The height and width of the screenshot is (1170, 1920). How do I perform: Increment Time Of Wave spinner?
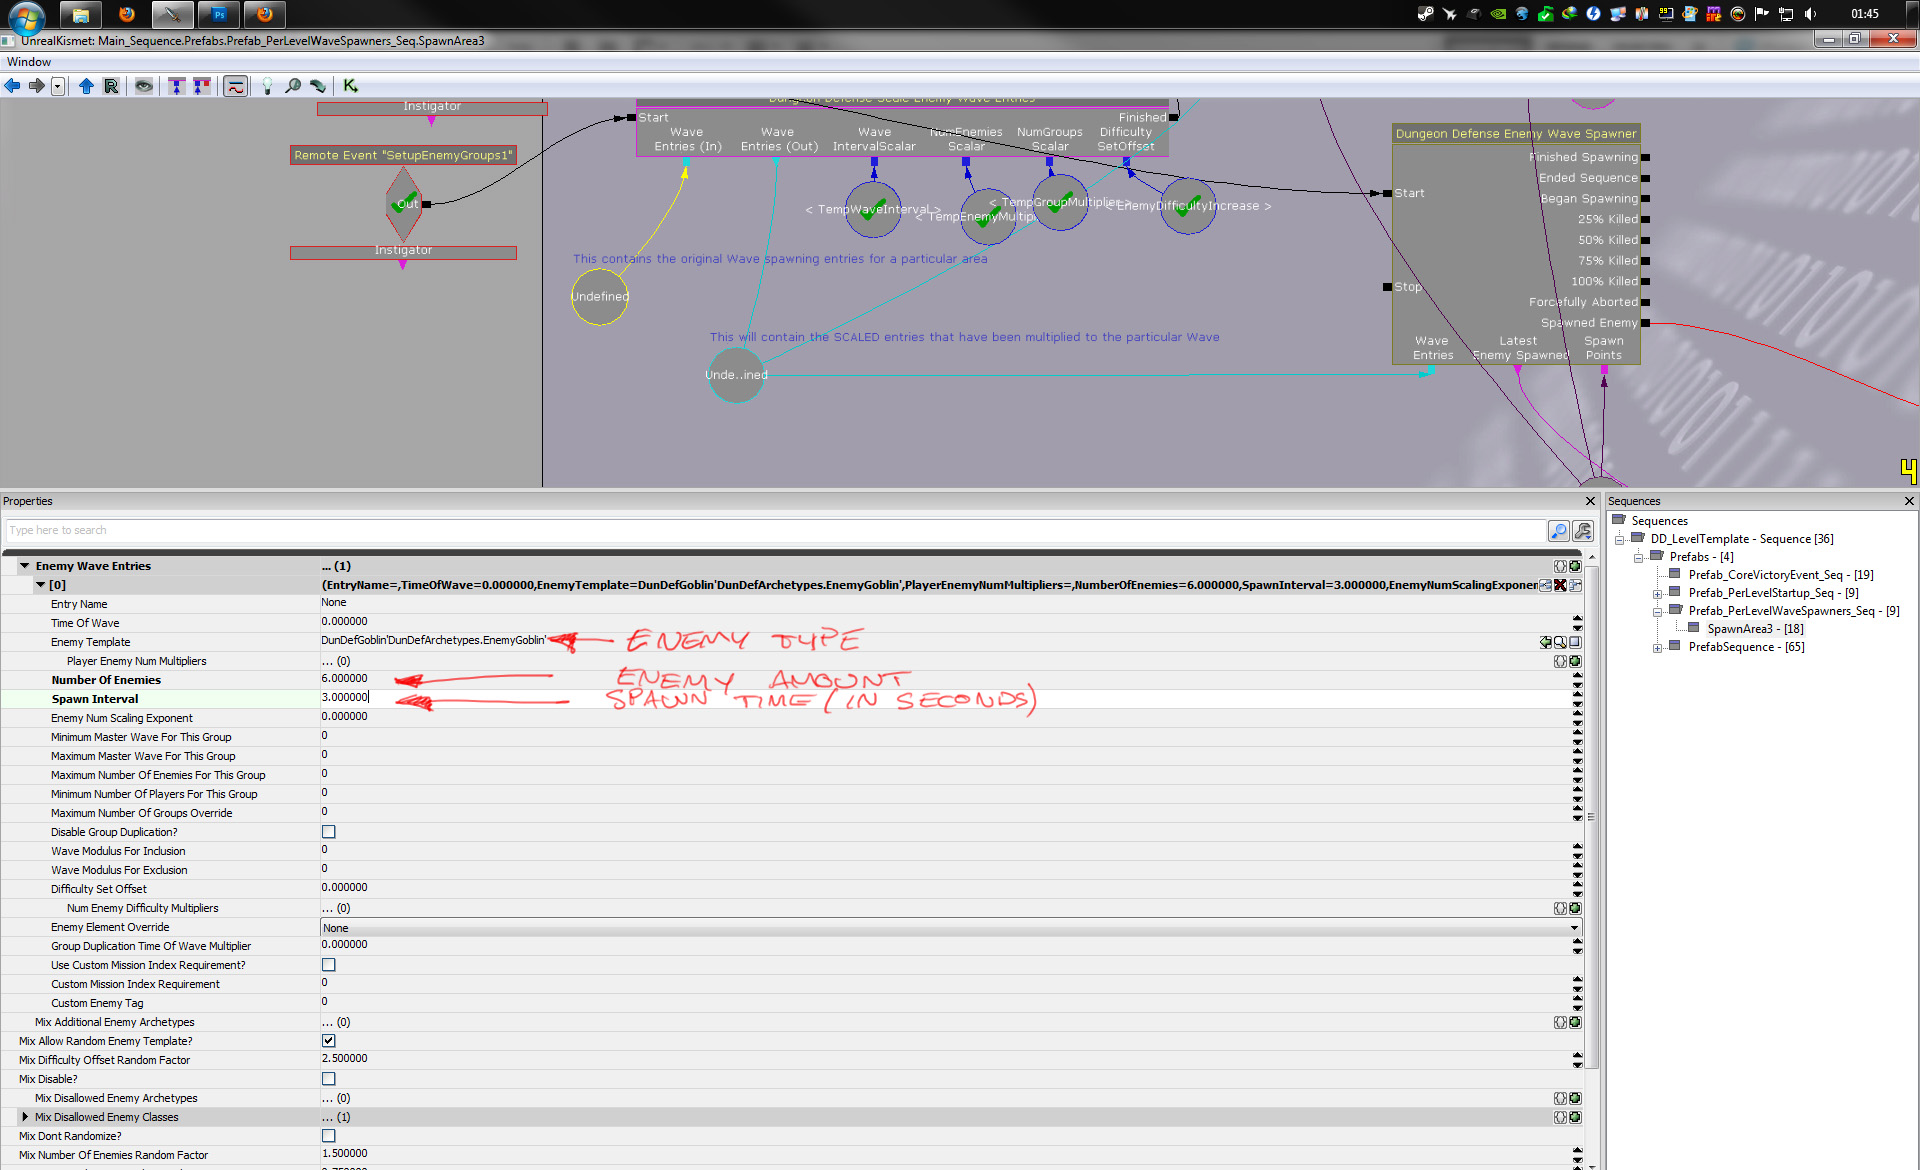[1577, 618]
